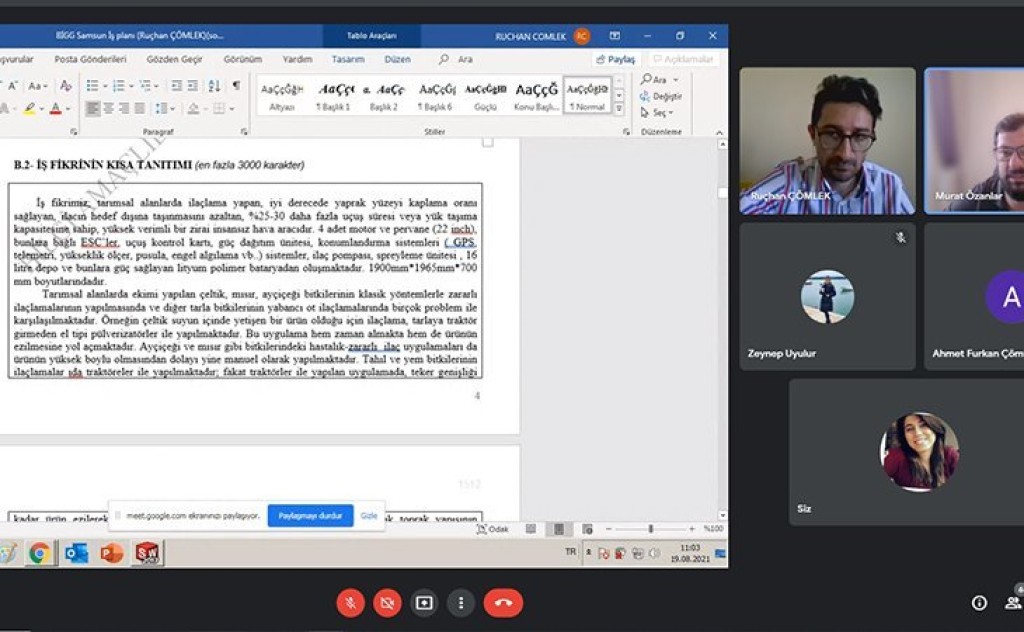
Task: Switch to Görünüm ribbon tab
Action: (242, 59)
